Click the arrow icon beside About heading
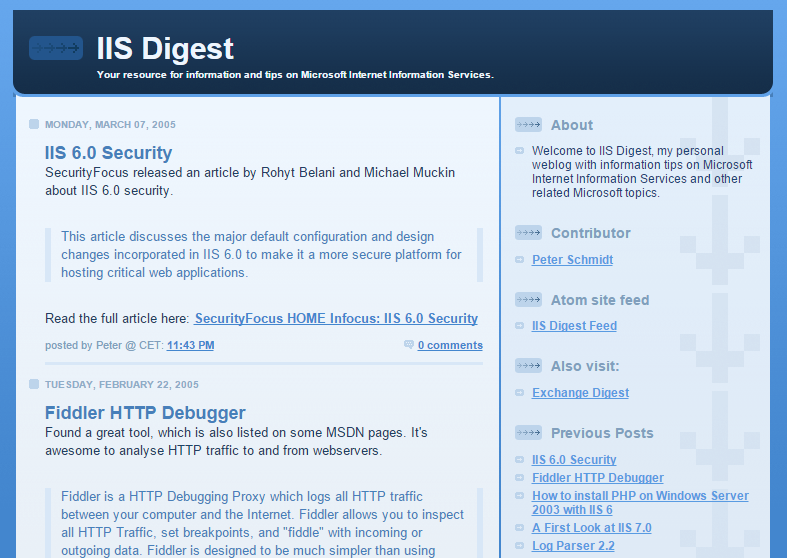Screen dimensions: 787x558 (x=528, y=124)
